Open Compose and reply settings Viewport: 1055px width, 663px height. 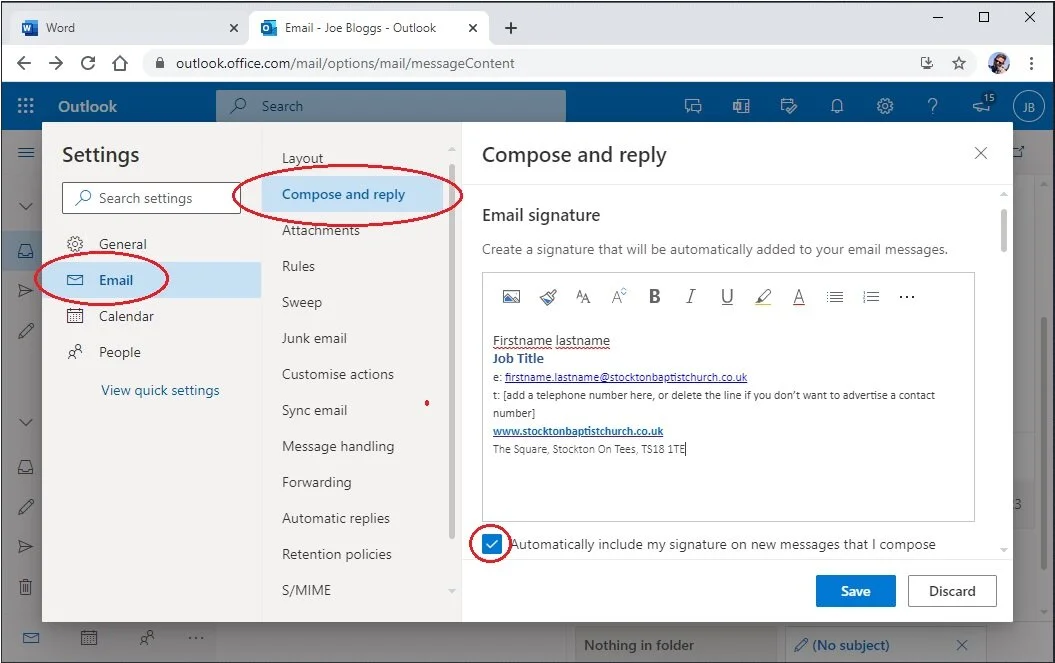(x=353, y=194)
